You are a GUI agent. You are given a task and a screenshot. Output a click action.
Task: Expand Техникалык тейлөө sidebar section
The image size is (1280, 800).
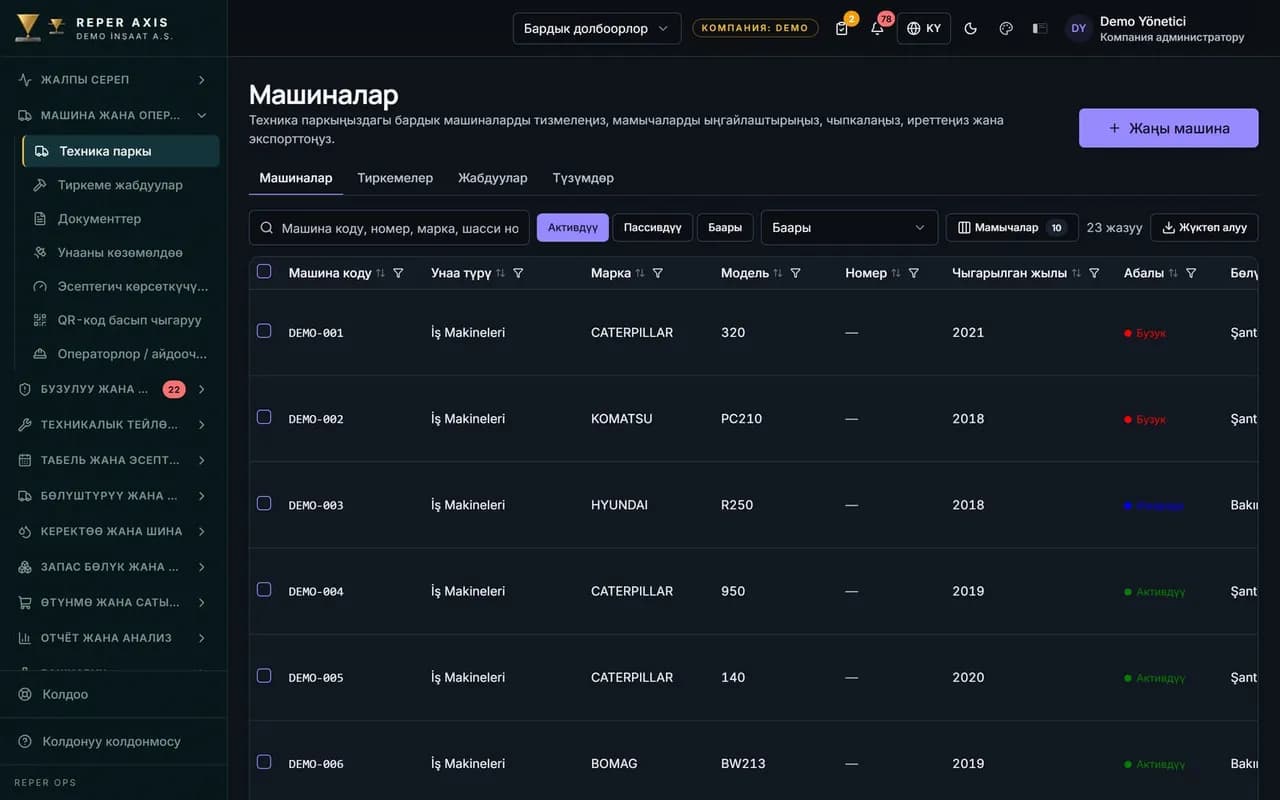coord(113,425)
